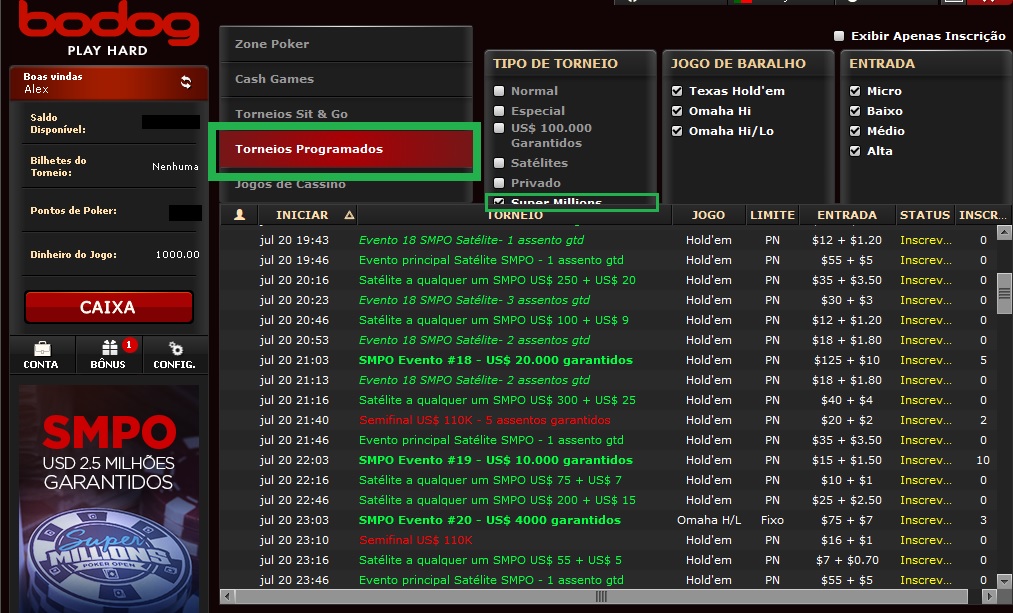The height and width of the screenshot is (613, 1013).
Task: Uncheck Baixo entry filter
Action: point(855,111)
